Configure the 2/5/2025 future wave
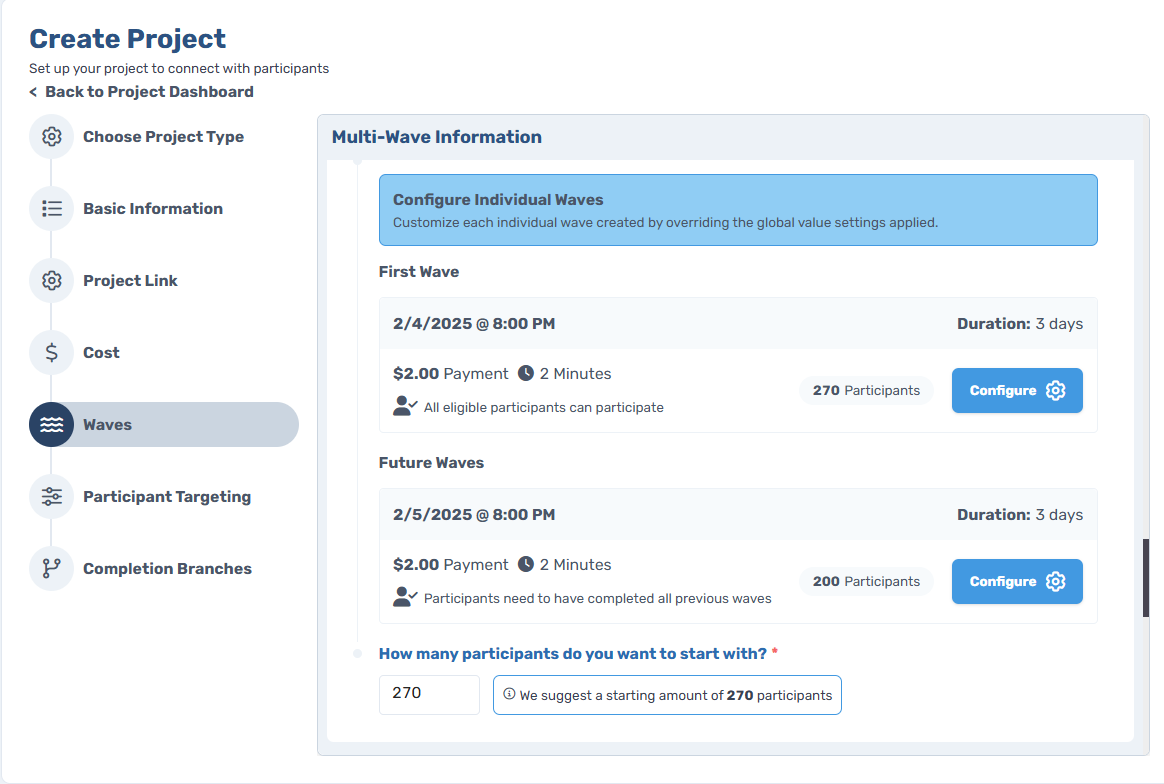The width and height of the screenshot is (1164, 784). coord(1017,581)
